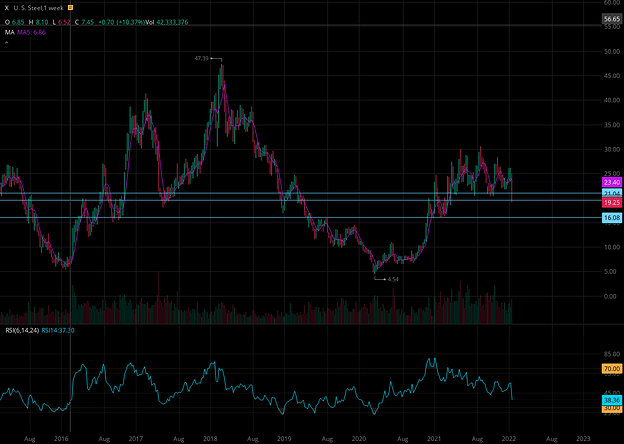Screen dimensions: 624x444
Task: Click the 30.00 price axis label above 25.00
Action: pyautogui.click(x=612, y=149)
